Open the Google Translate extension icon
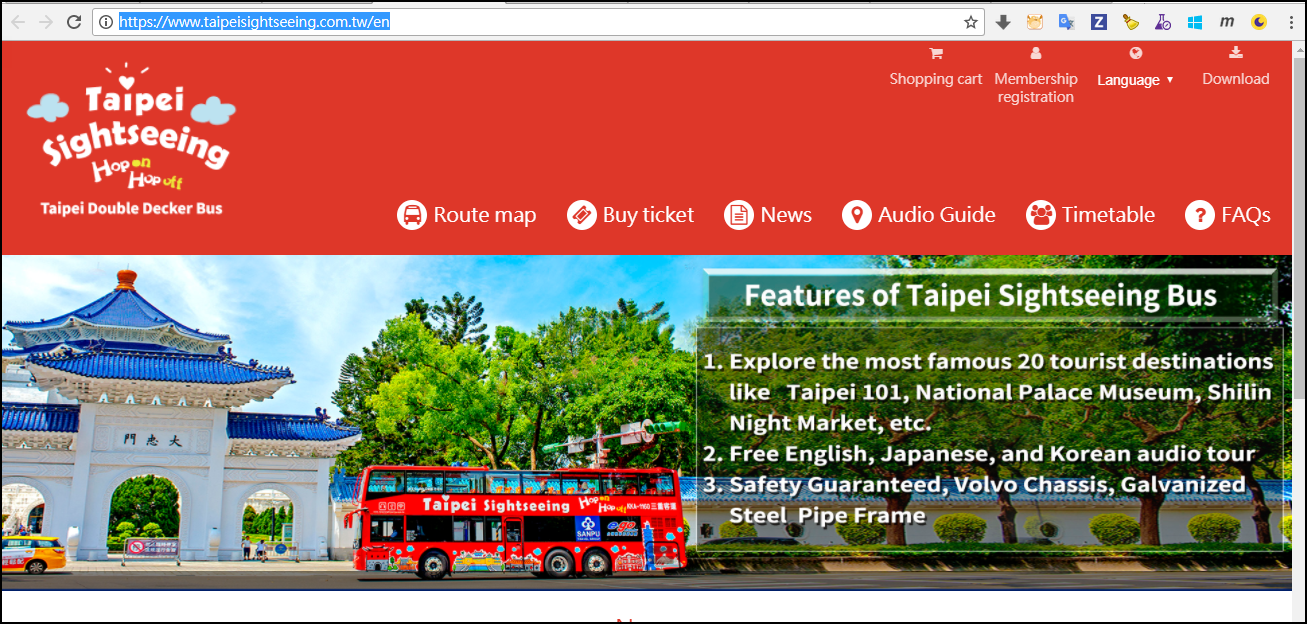 1066,22
